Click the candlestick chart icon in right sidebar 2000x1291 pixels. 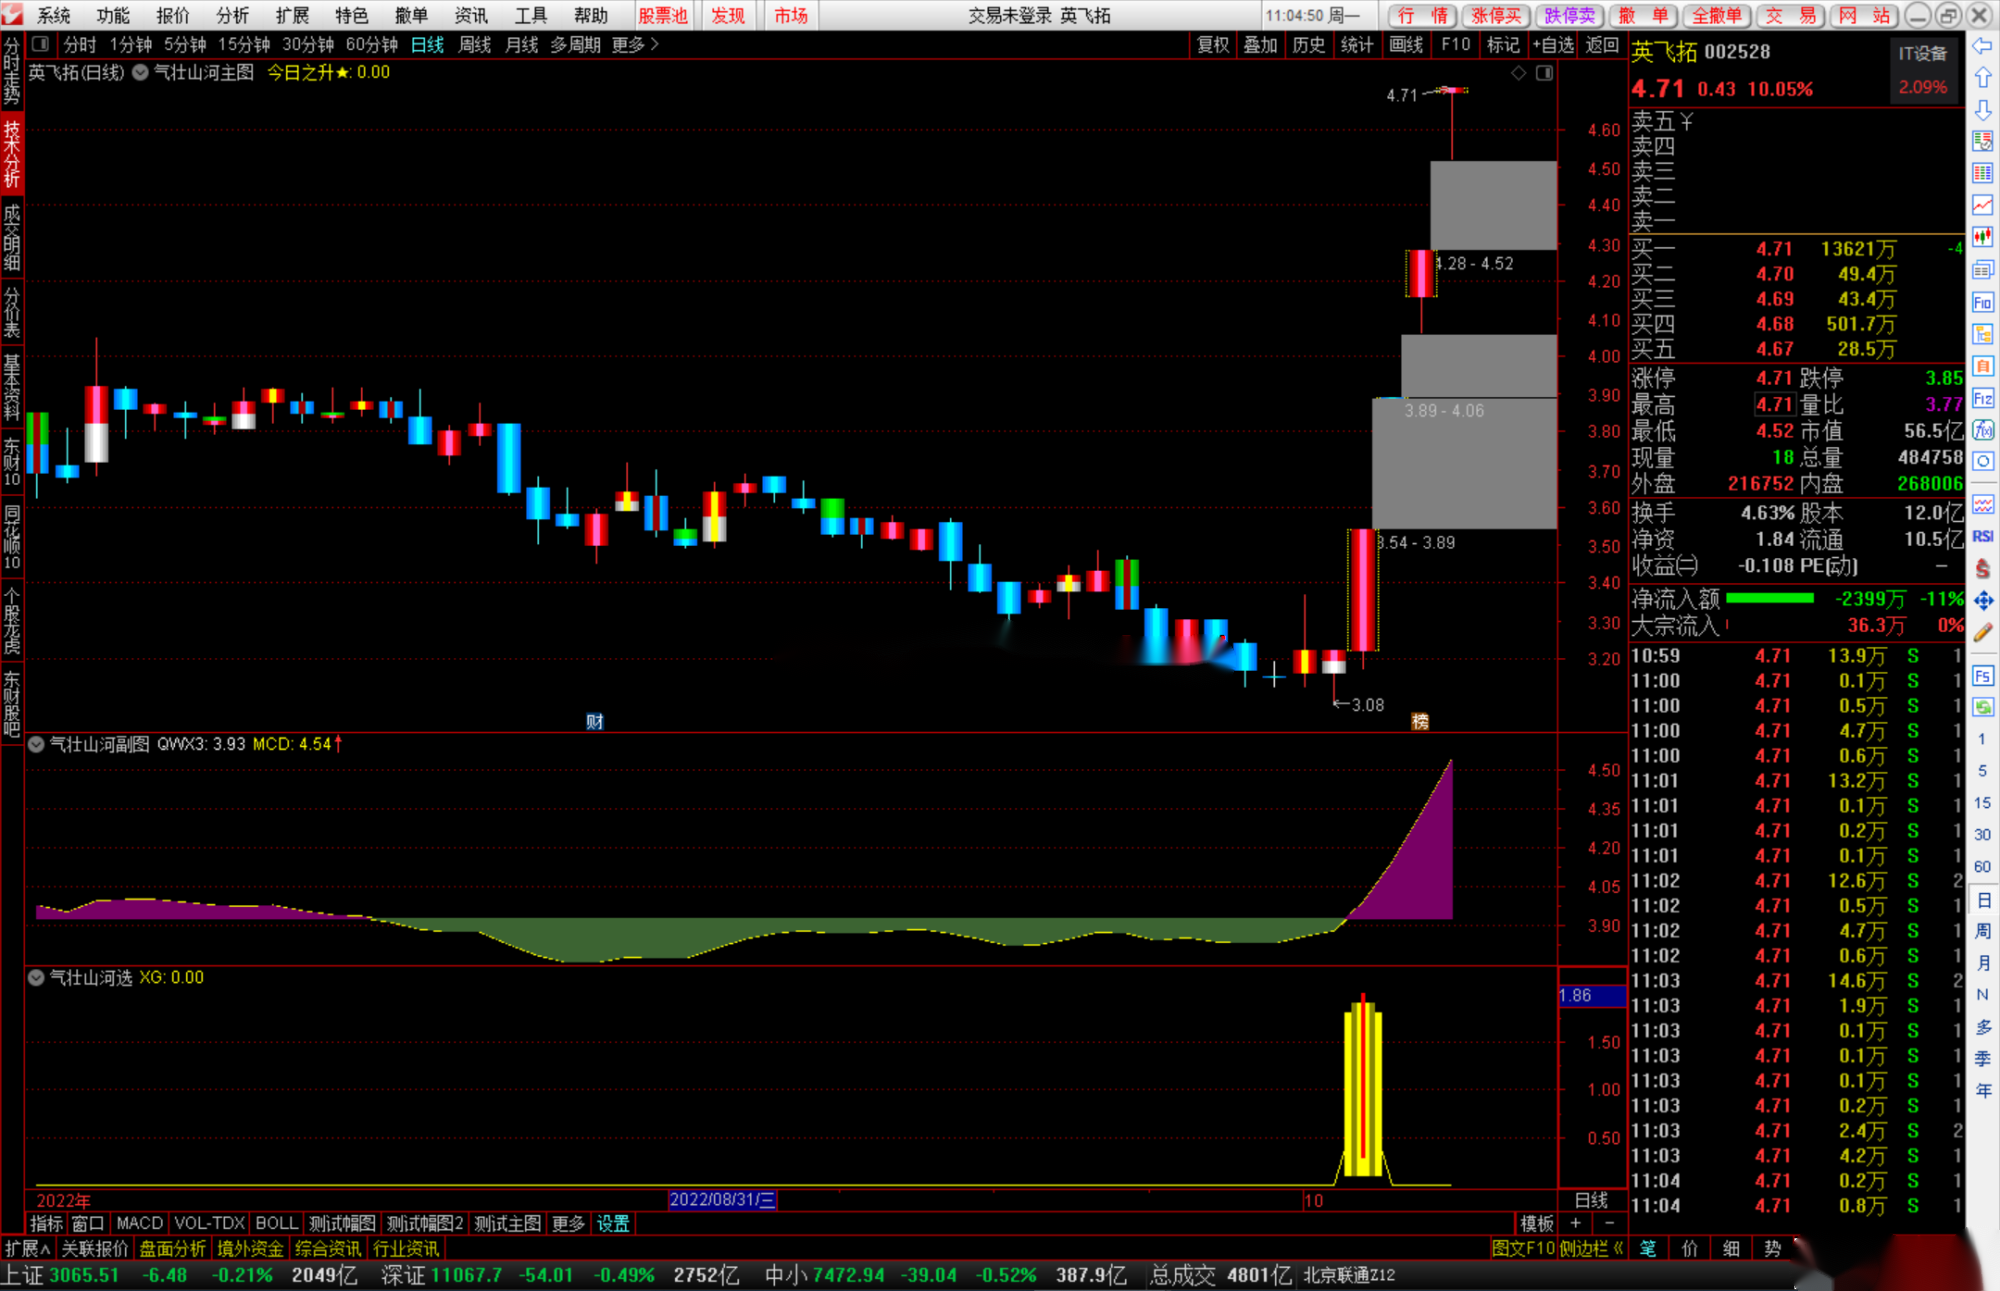pos(1983,237)
